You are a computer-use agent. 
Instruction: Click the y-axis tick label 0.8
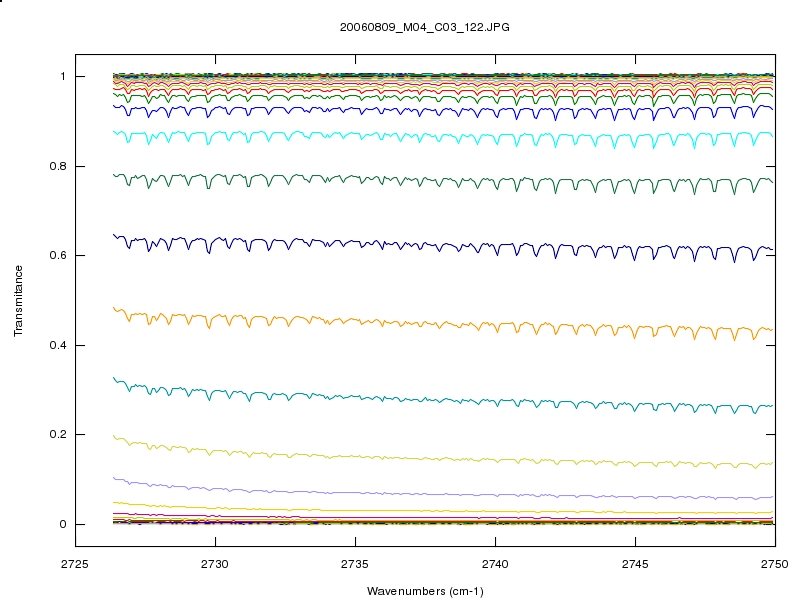pyautogui.click(x=58, y=166)
